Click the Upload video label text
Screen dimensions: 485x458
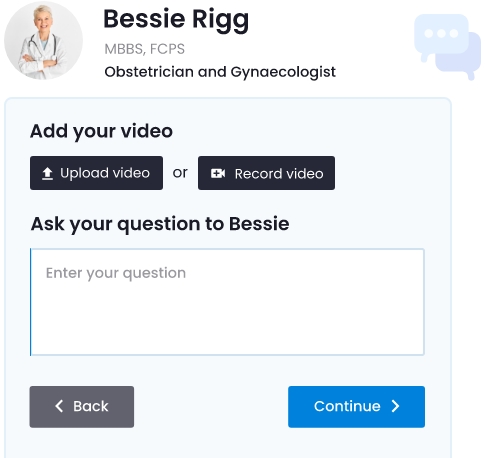point(105,173)
